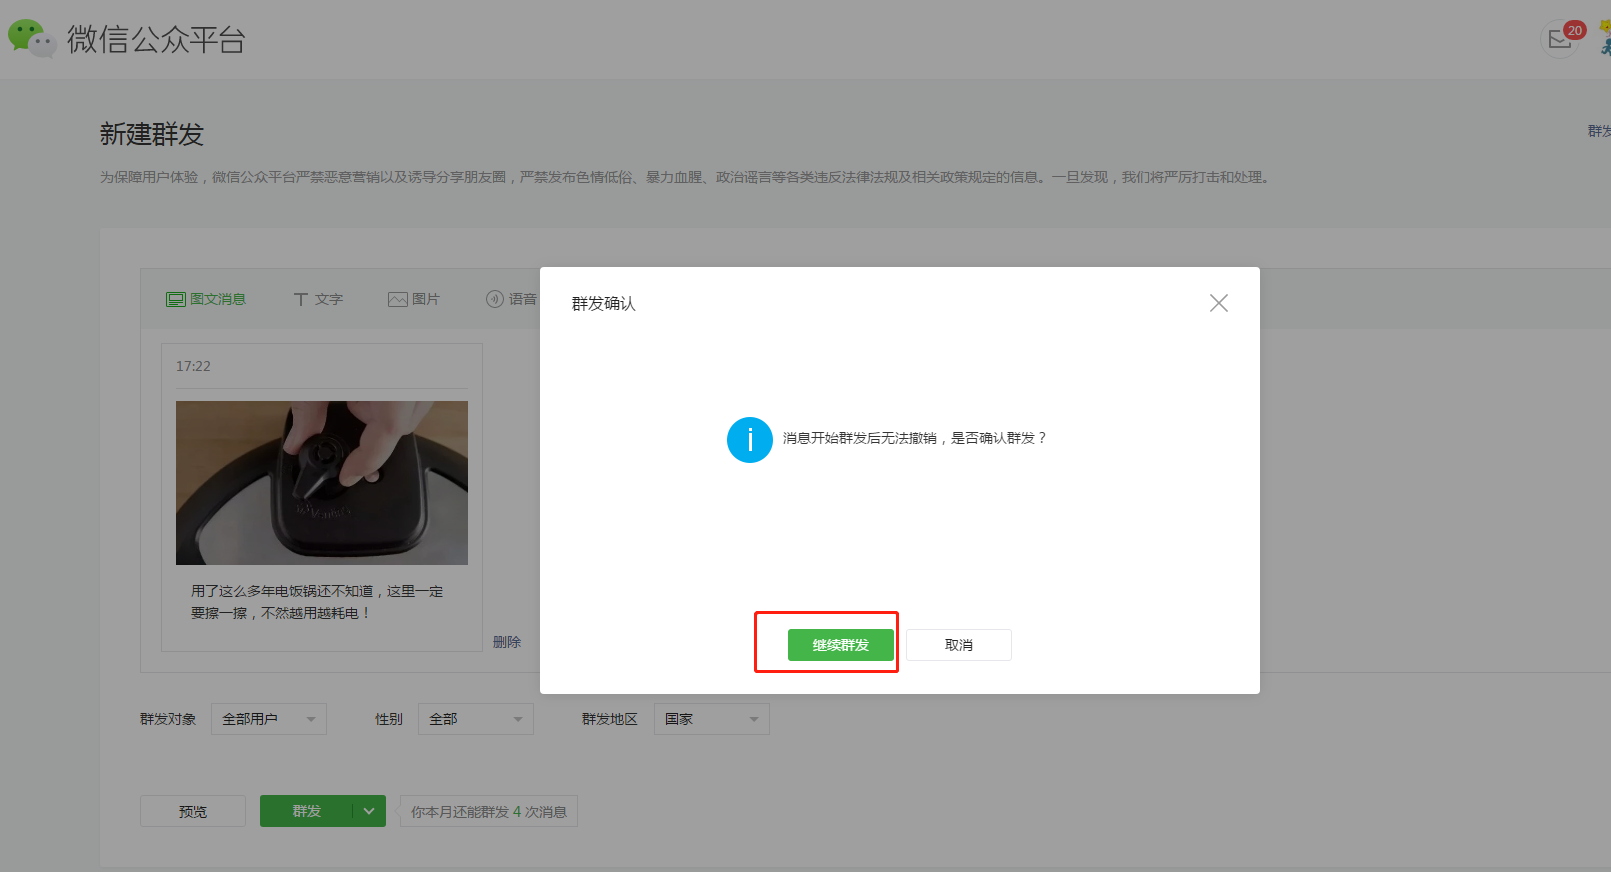Click the 删除 link beside the article
Viewport: 1611px width, 872px height.
(507, 642)
